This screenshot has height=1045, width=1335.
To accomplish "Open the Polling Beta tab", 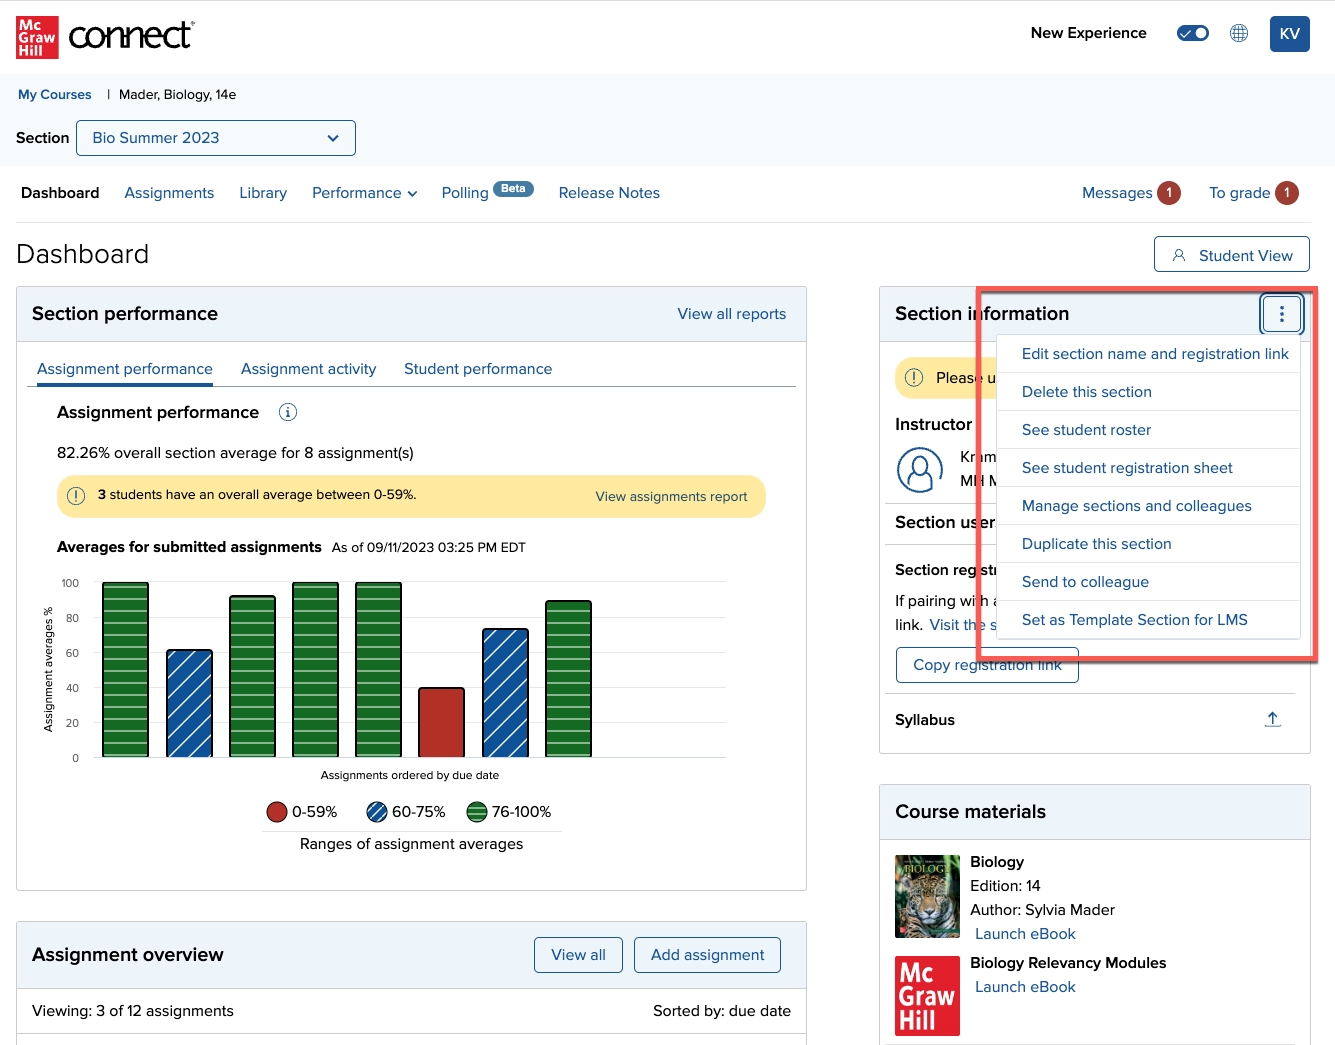I will pos(487,192).
